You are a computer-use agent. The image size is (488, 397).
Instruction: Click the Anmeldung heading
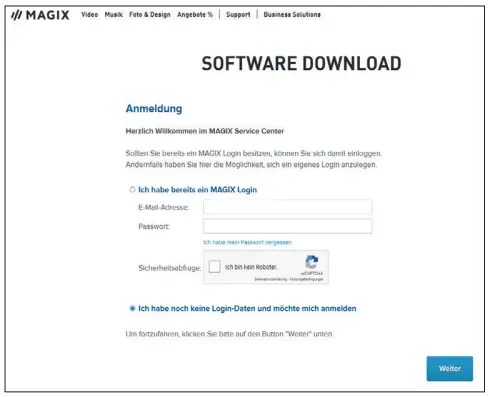pos(154,109)
